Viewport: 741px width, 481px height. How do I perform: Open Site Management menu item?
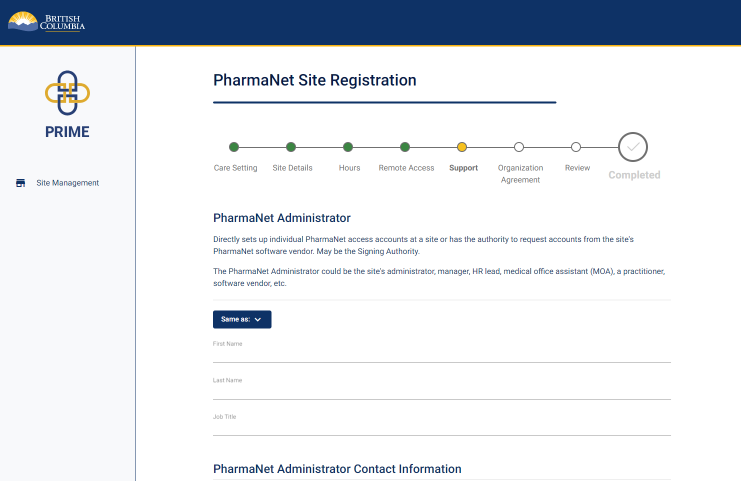point(67,183)
